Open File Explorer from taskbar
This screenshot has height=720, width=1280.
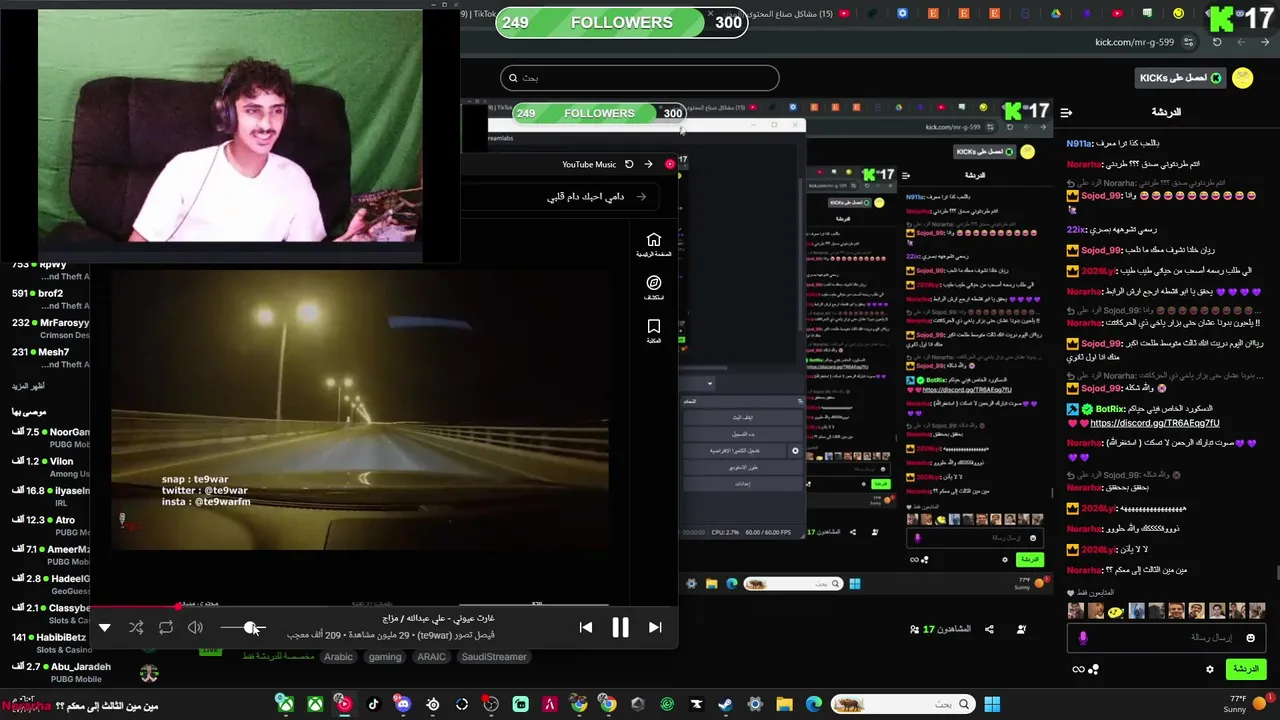(x=784, y=704)
